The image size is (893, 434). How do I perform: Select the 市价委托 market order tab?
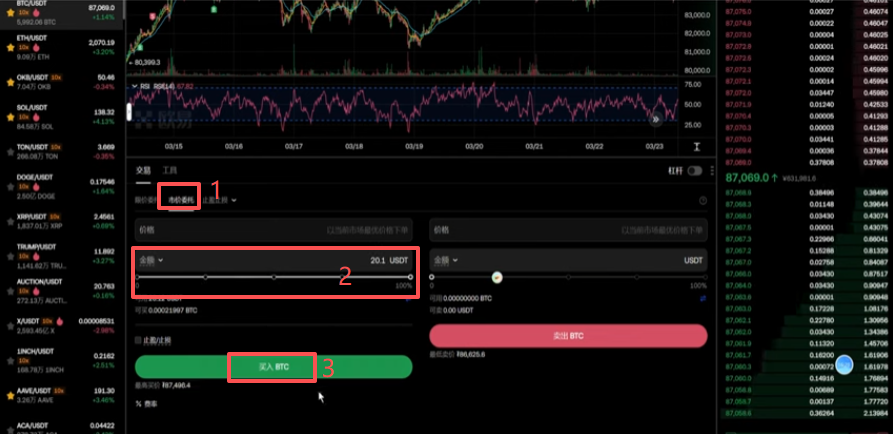tap(181, 200)
